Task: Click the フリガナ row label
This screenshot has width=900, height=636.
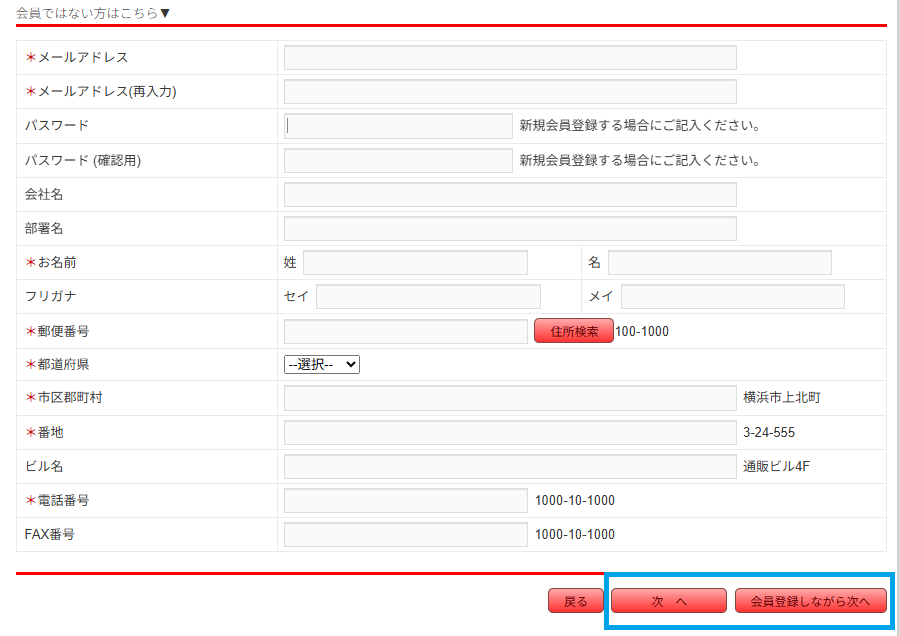Action: point(51,296)
